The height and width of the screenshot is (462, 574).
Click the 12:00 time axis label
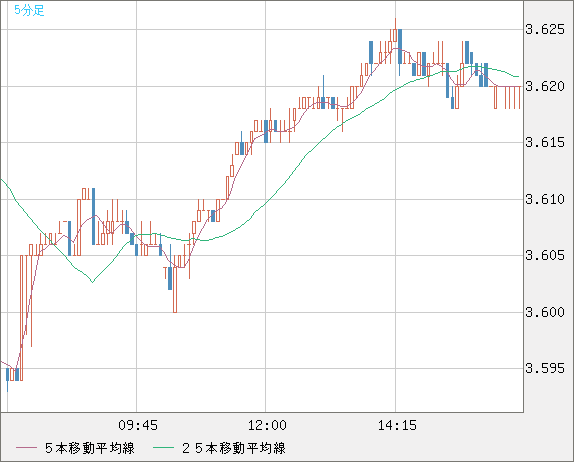click(267, 425)
